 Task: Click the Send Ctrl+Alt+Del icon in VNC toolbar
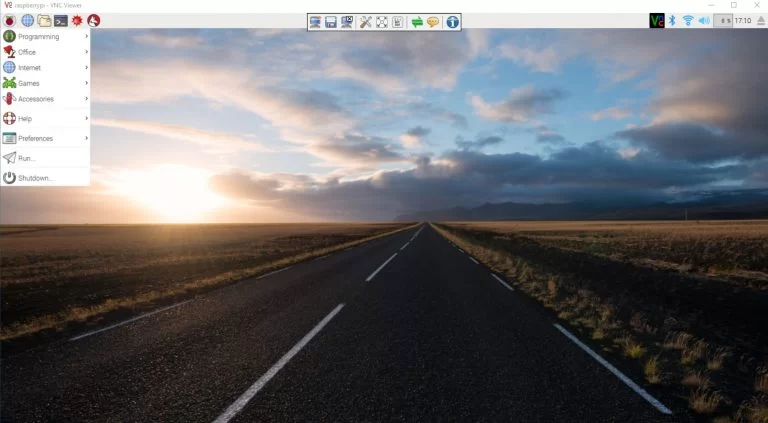(x=397, y=21)
